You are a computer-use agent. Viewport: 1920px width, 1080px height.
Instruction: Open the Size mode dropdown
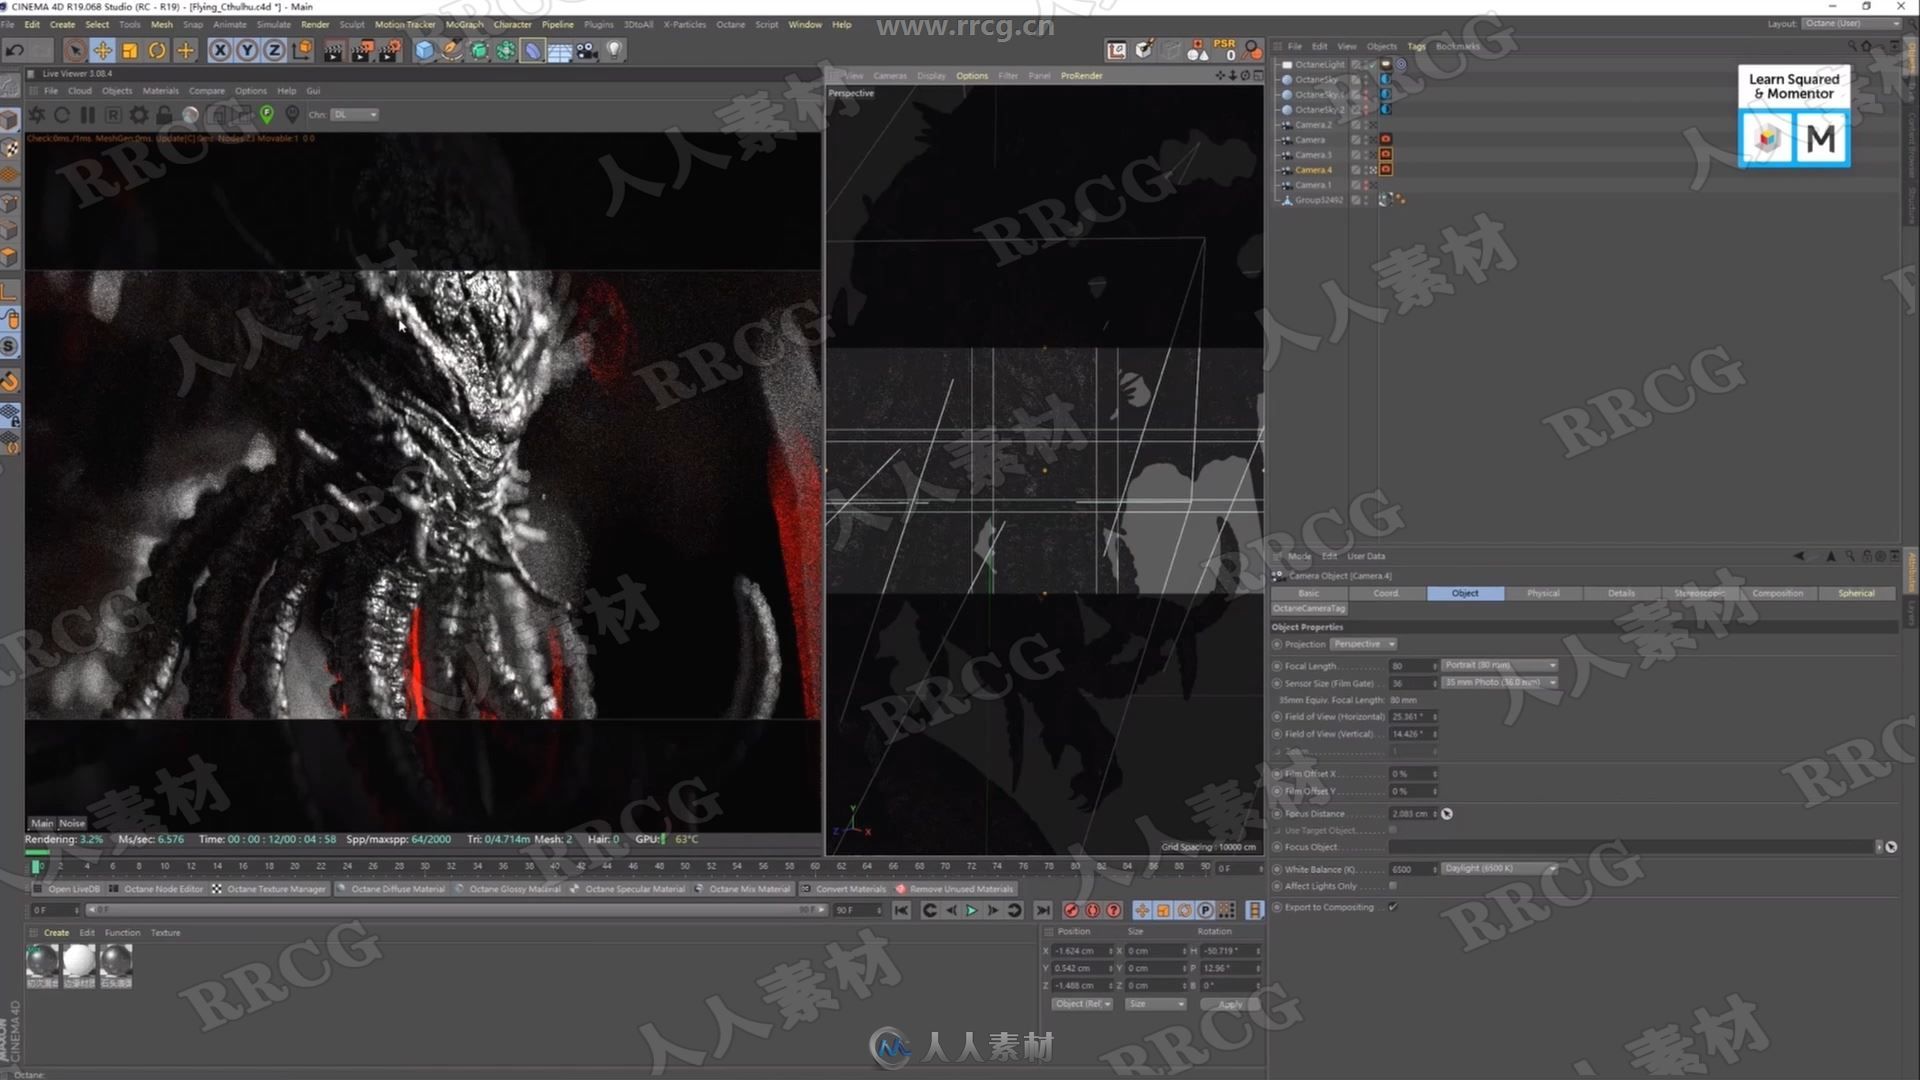1155,1004
